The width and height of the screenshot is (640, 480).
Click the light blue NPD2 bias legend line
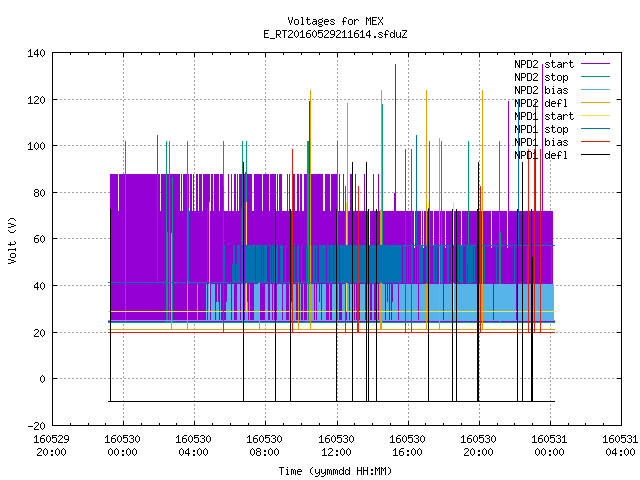[x=595, y=90]
